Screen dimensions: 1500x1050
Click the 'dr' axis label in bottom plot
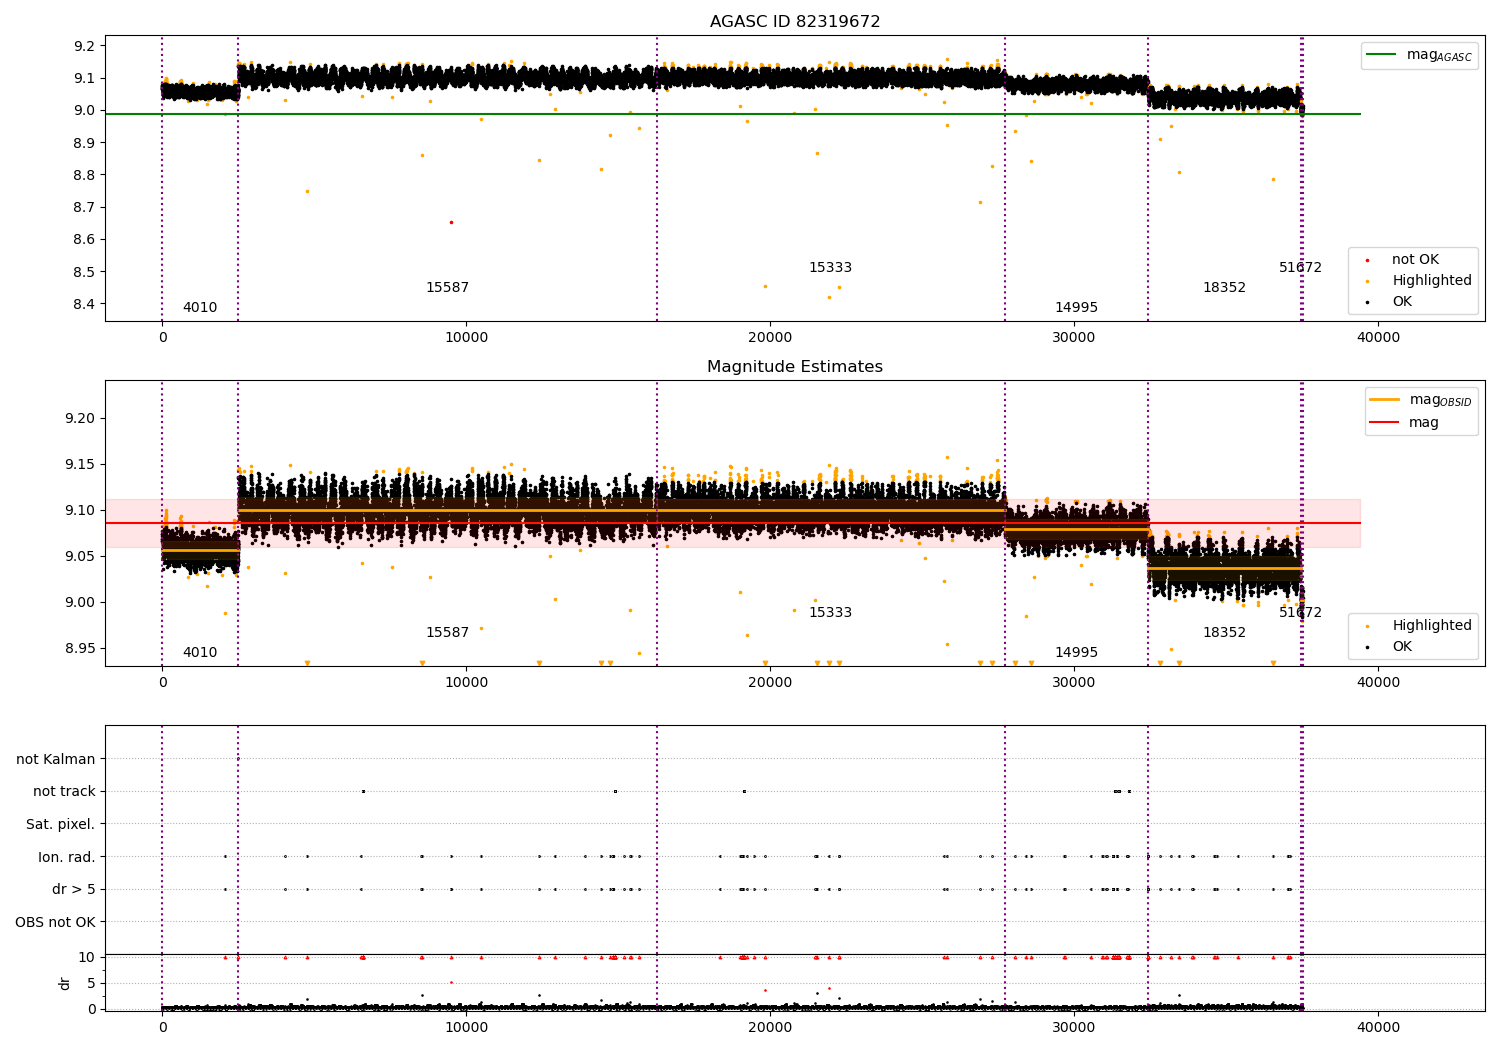pyautogui.click(x=65, y=983)
